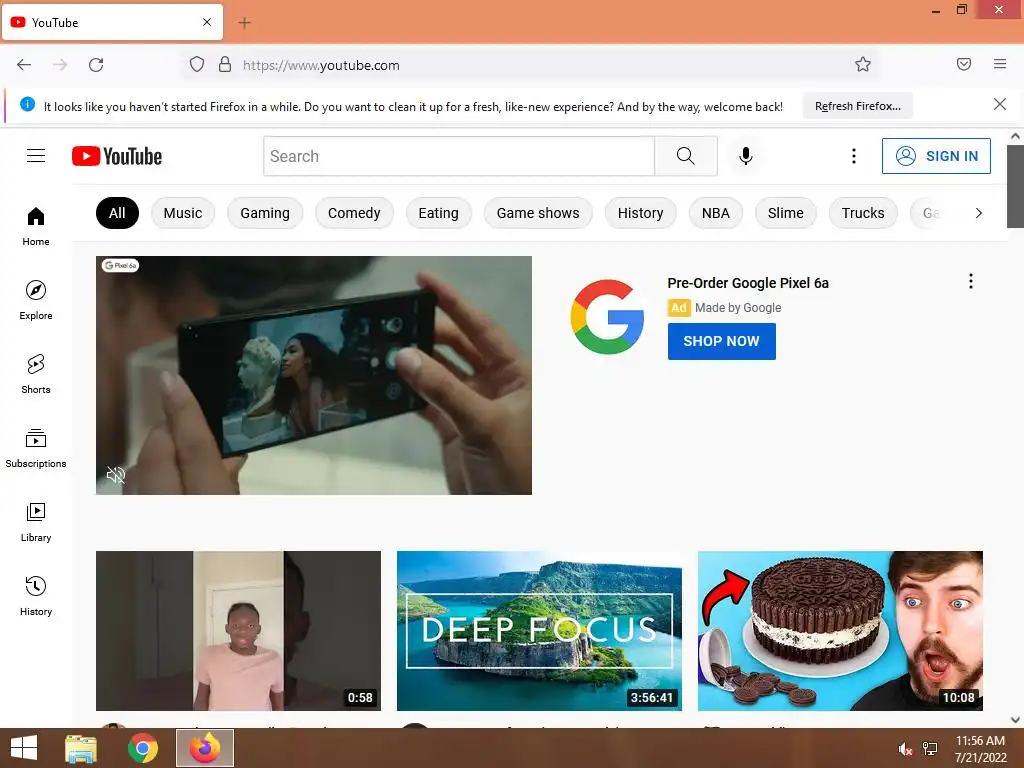Open Shorts in sidebar
Screen dimensions: 1024x768
pos(36,374)
